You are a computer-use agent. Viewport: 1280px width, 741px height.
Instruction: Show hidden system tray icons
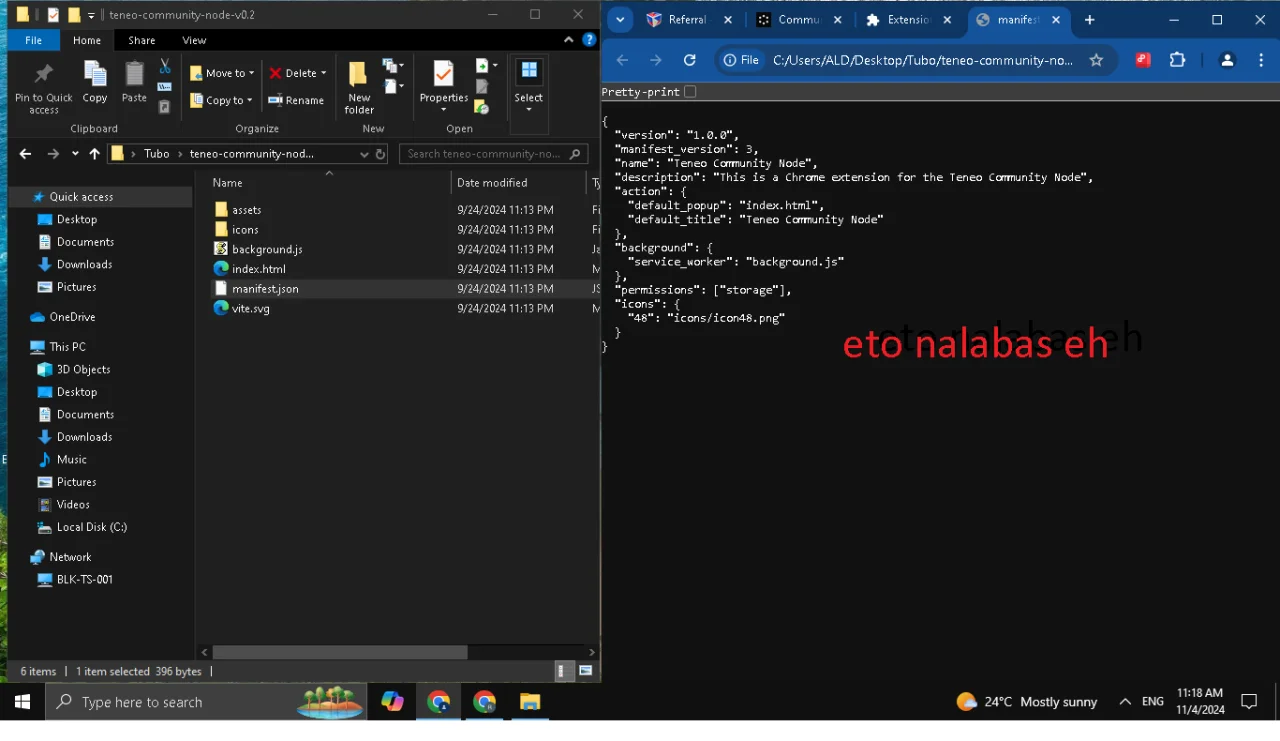pyautogui.click(x=1125, y=702)
